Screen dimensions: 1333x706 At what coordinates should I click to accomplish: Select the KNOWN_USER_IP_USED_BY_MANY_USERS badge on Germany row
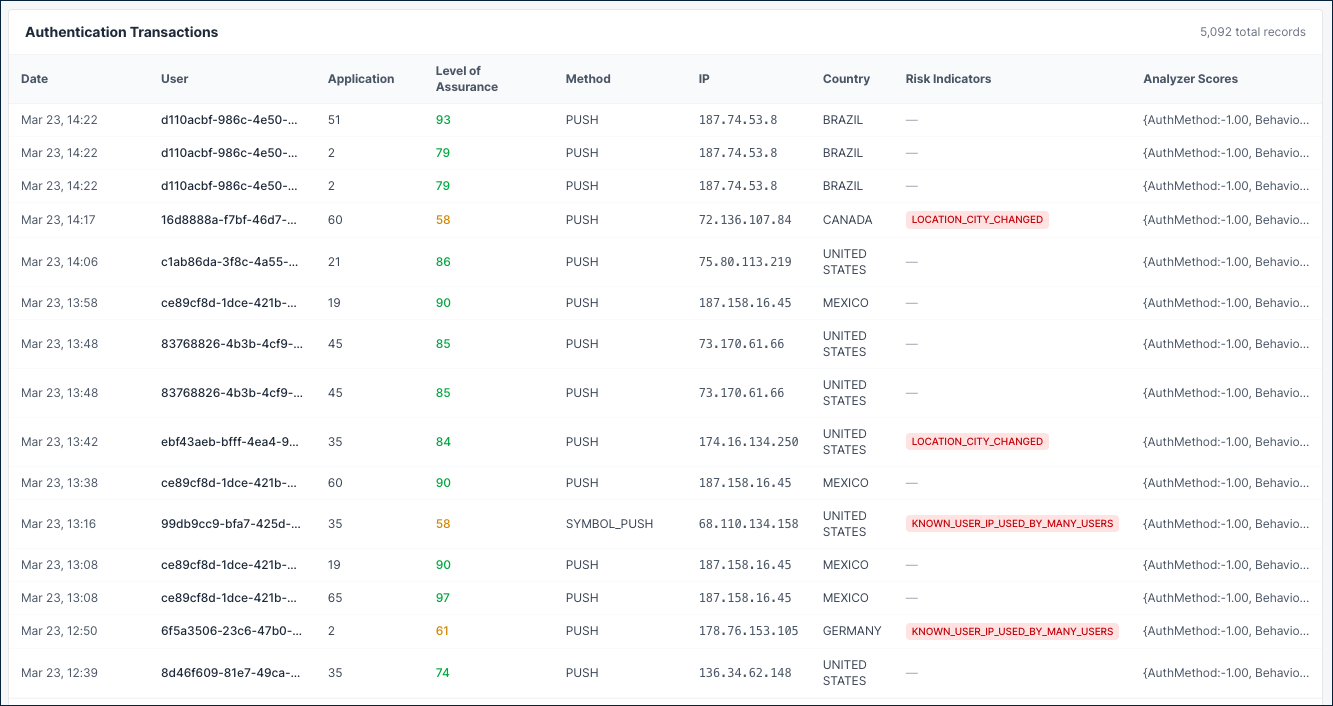[1012, 631]
